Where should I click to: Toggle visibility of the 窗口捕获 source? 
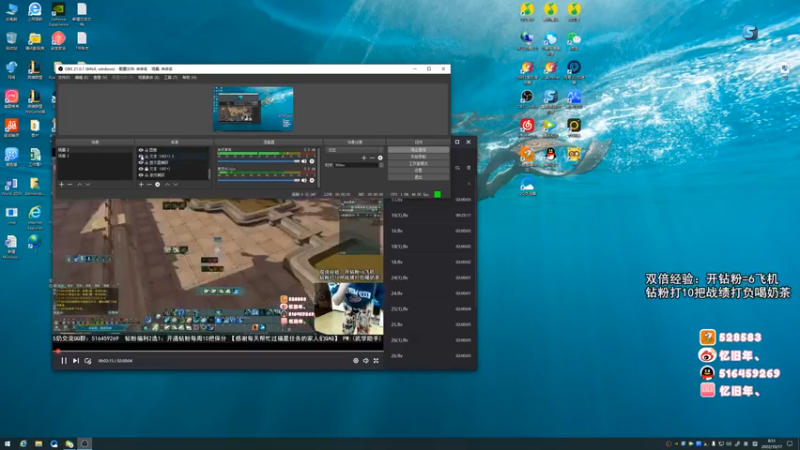[141, 174]
